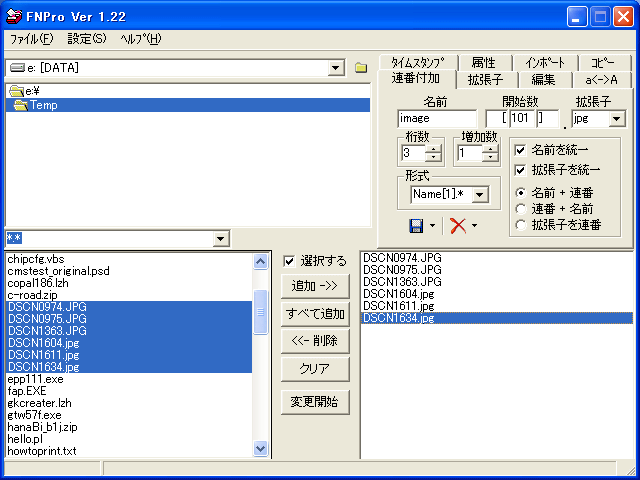The image size is (640, 480).
Task: Open dropdown arrow next to save icon
Action: point(432,227)
